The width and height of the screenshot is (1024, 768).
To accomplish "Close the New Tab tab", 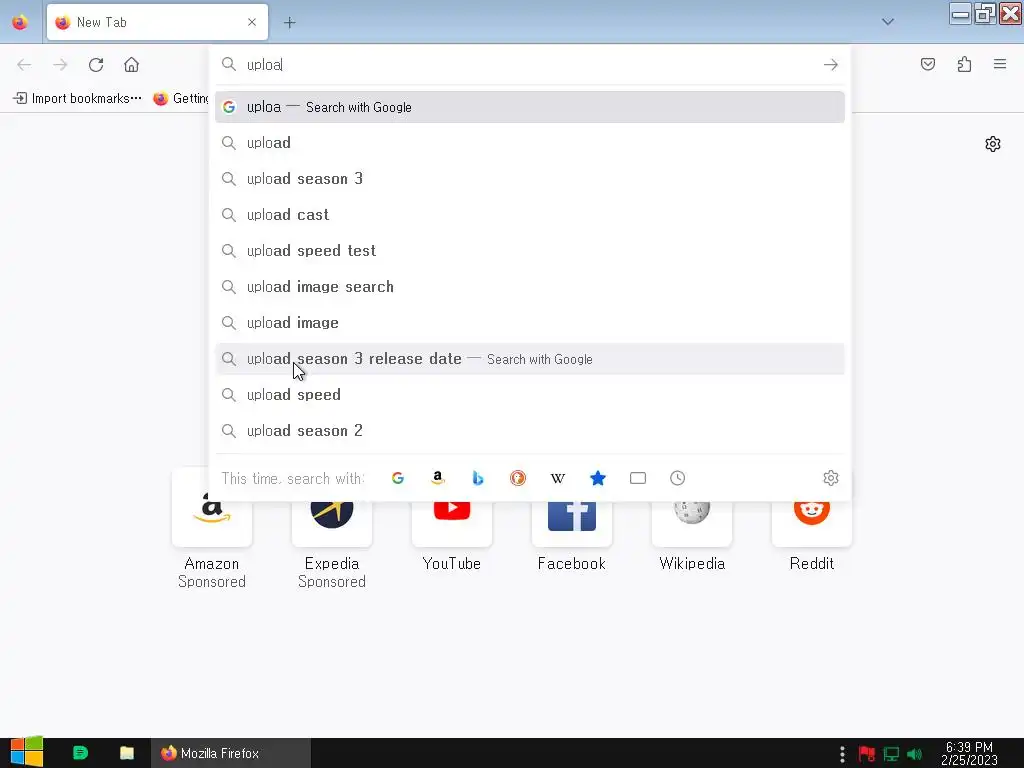I will 252,22.
